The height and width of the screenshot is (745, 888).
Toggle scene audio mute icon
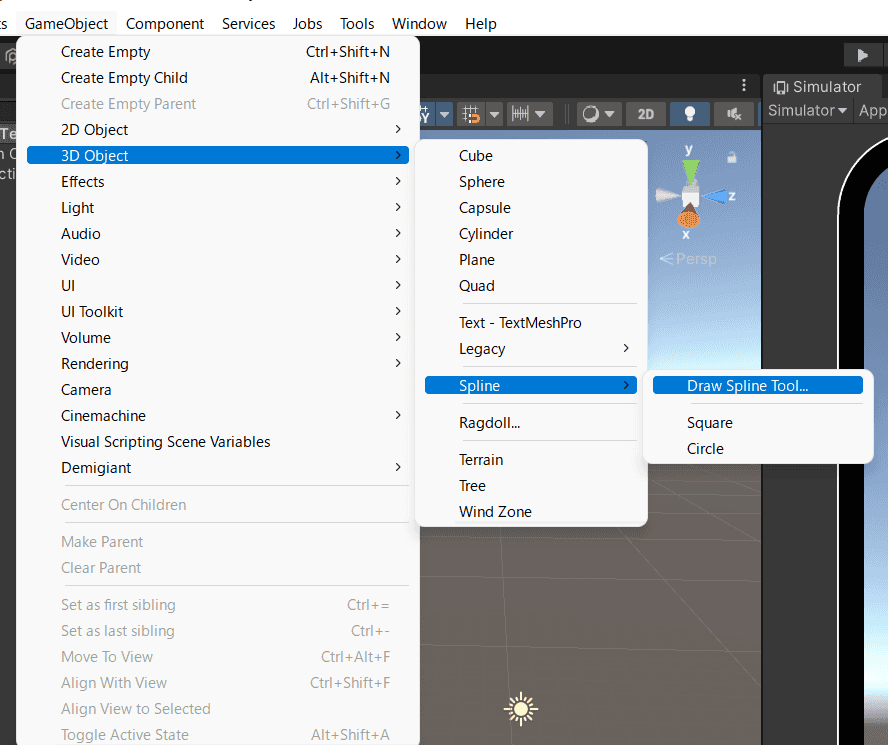point(734,114)
